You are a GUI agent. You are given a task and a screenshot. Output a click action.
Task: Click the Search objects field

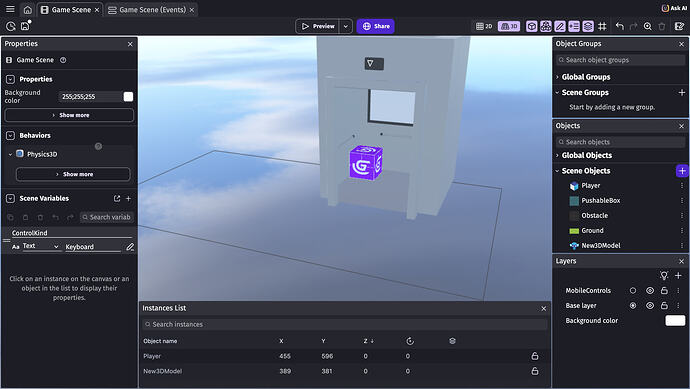pos(620,142)
